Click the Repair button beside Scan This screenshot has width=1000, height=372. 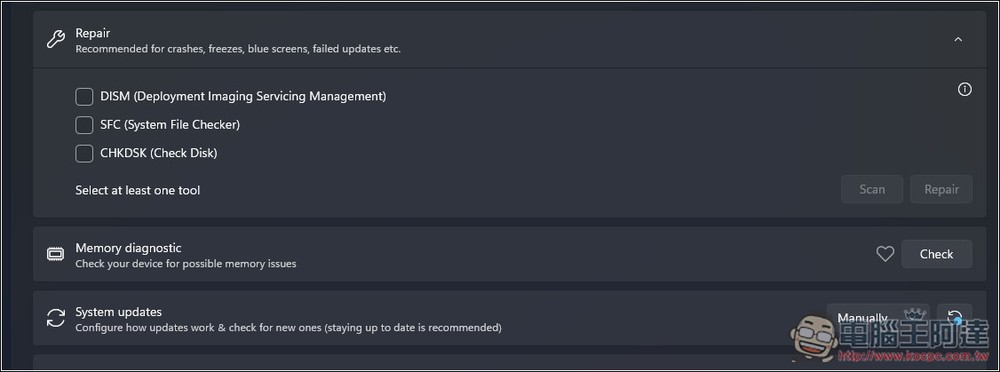pyautogui.click(x=941, y=189)
